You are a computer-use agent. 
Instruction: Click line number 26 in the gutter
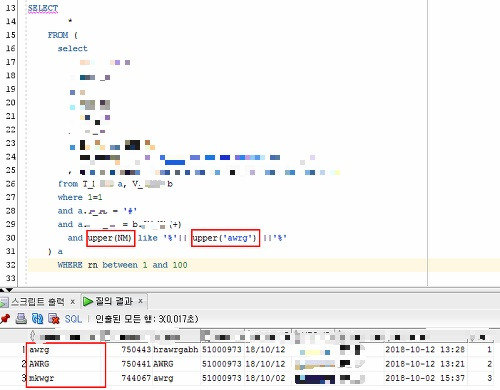click(x=11, y=184)
